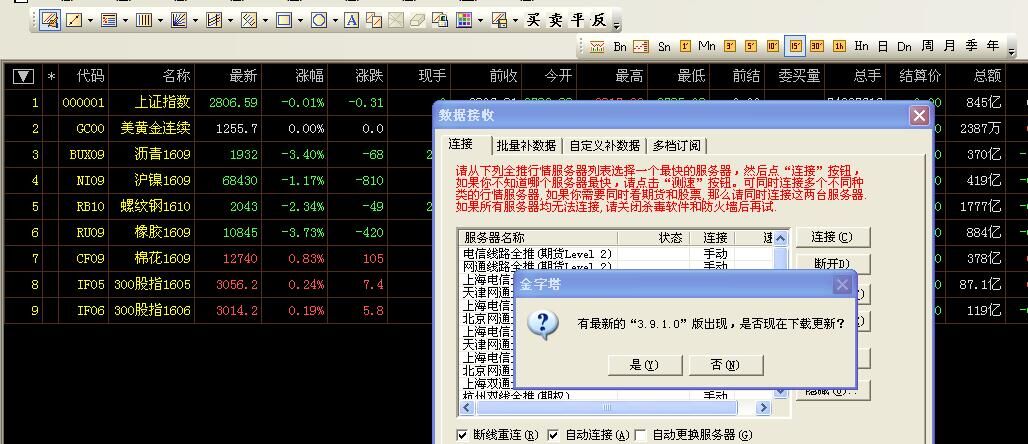The image size is (1028, 444).
Task: Expand dropdown arrow beside trend line tool
Action: [91, 20]
